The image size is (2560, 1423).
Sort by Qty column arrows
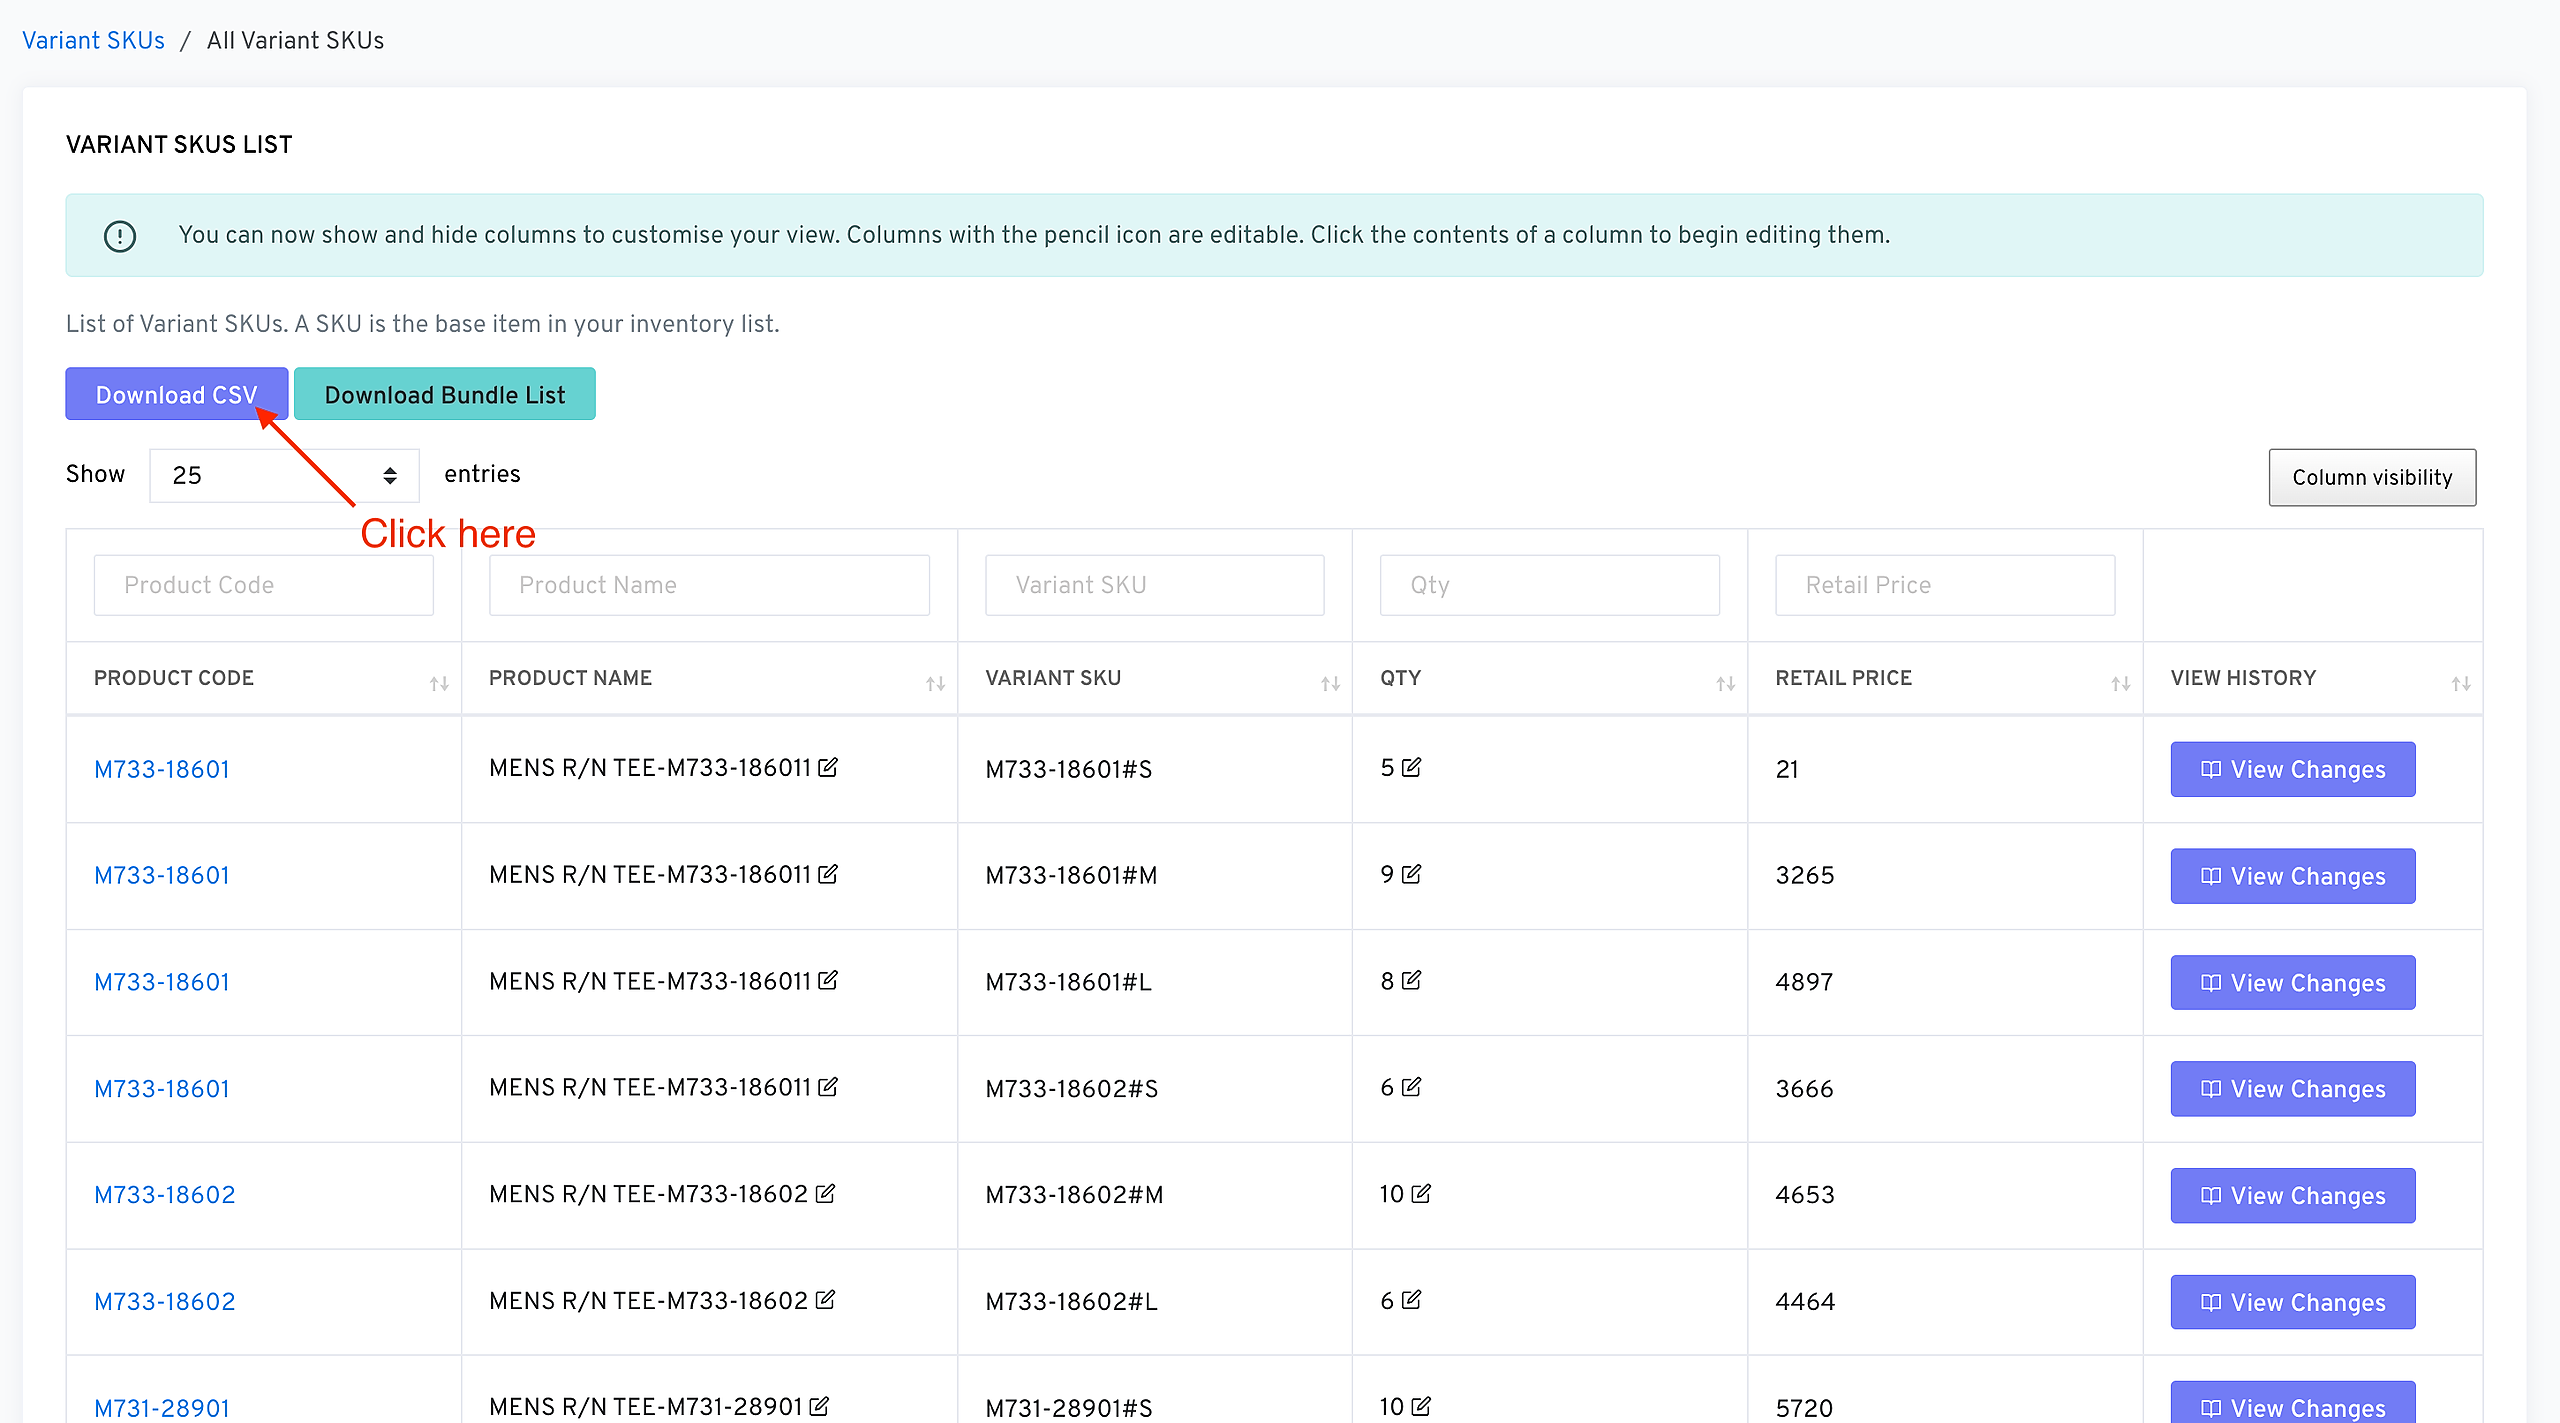1725,683
